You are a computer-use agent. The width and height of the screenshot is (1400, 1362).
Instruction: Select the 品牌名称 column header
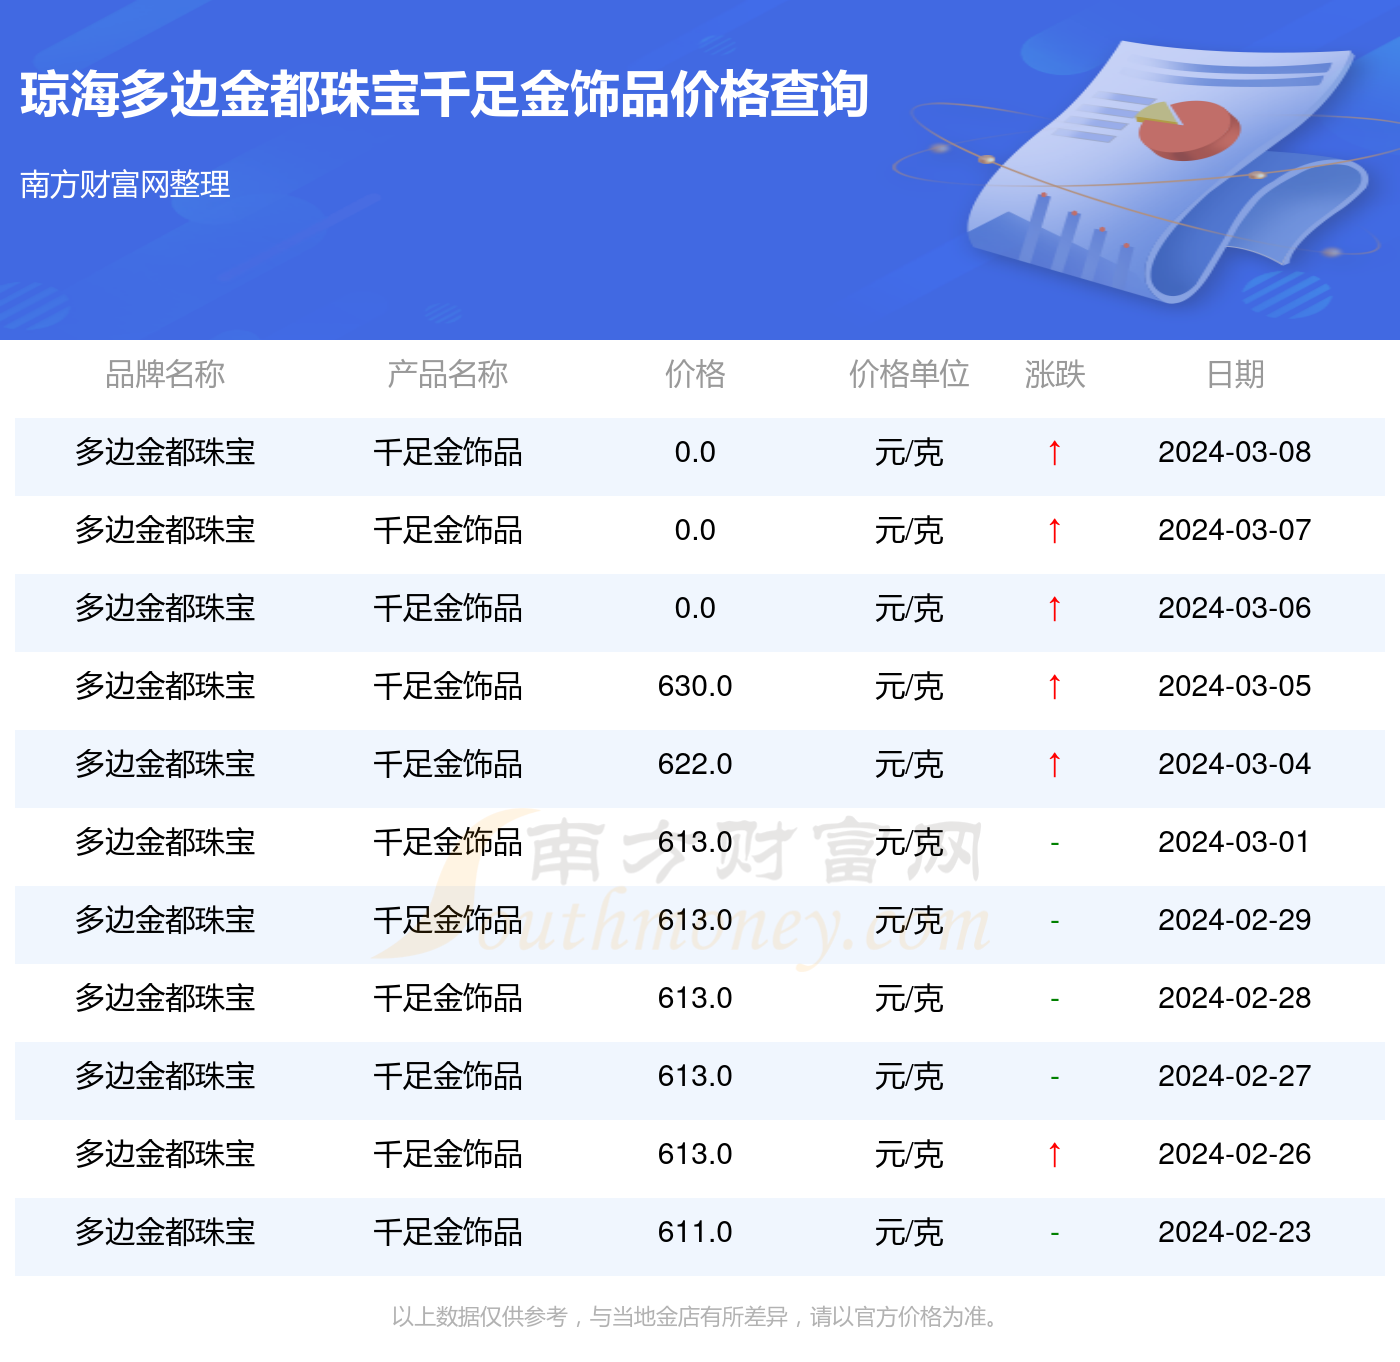165,374
